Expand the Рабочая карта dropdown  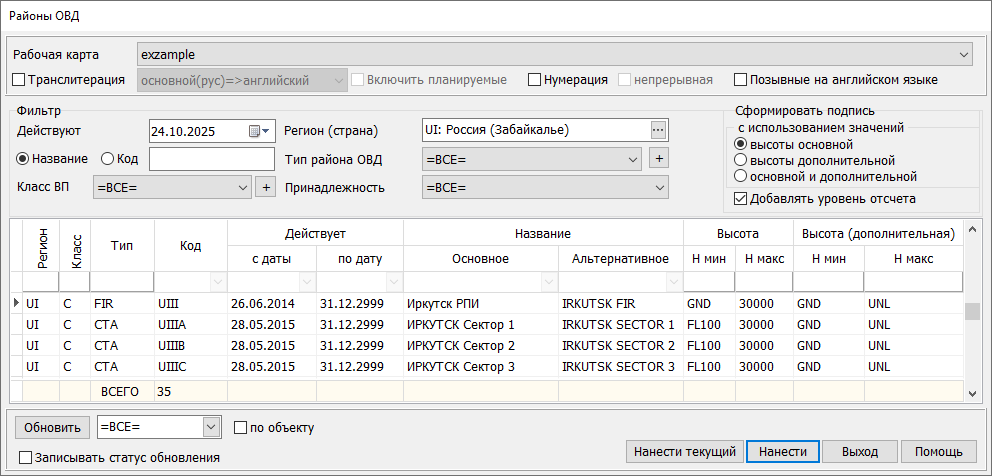coord(963,54)
